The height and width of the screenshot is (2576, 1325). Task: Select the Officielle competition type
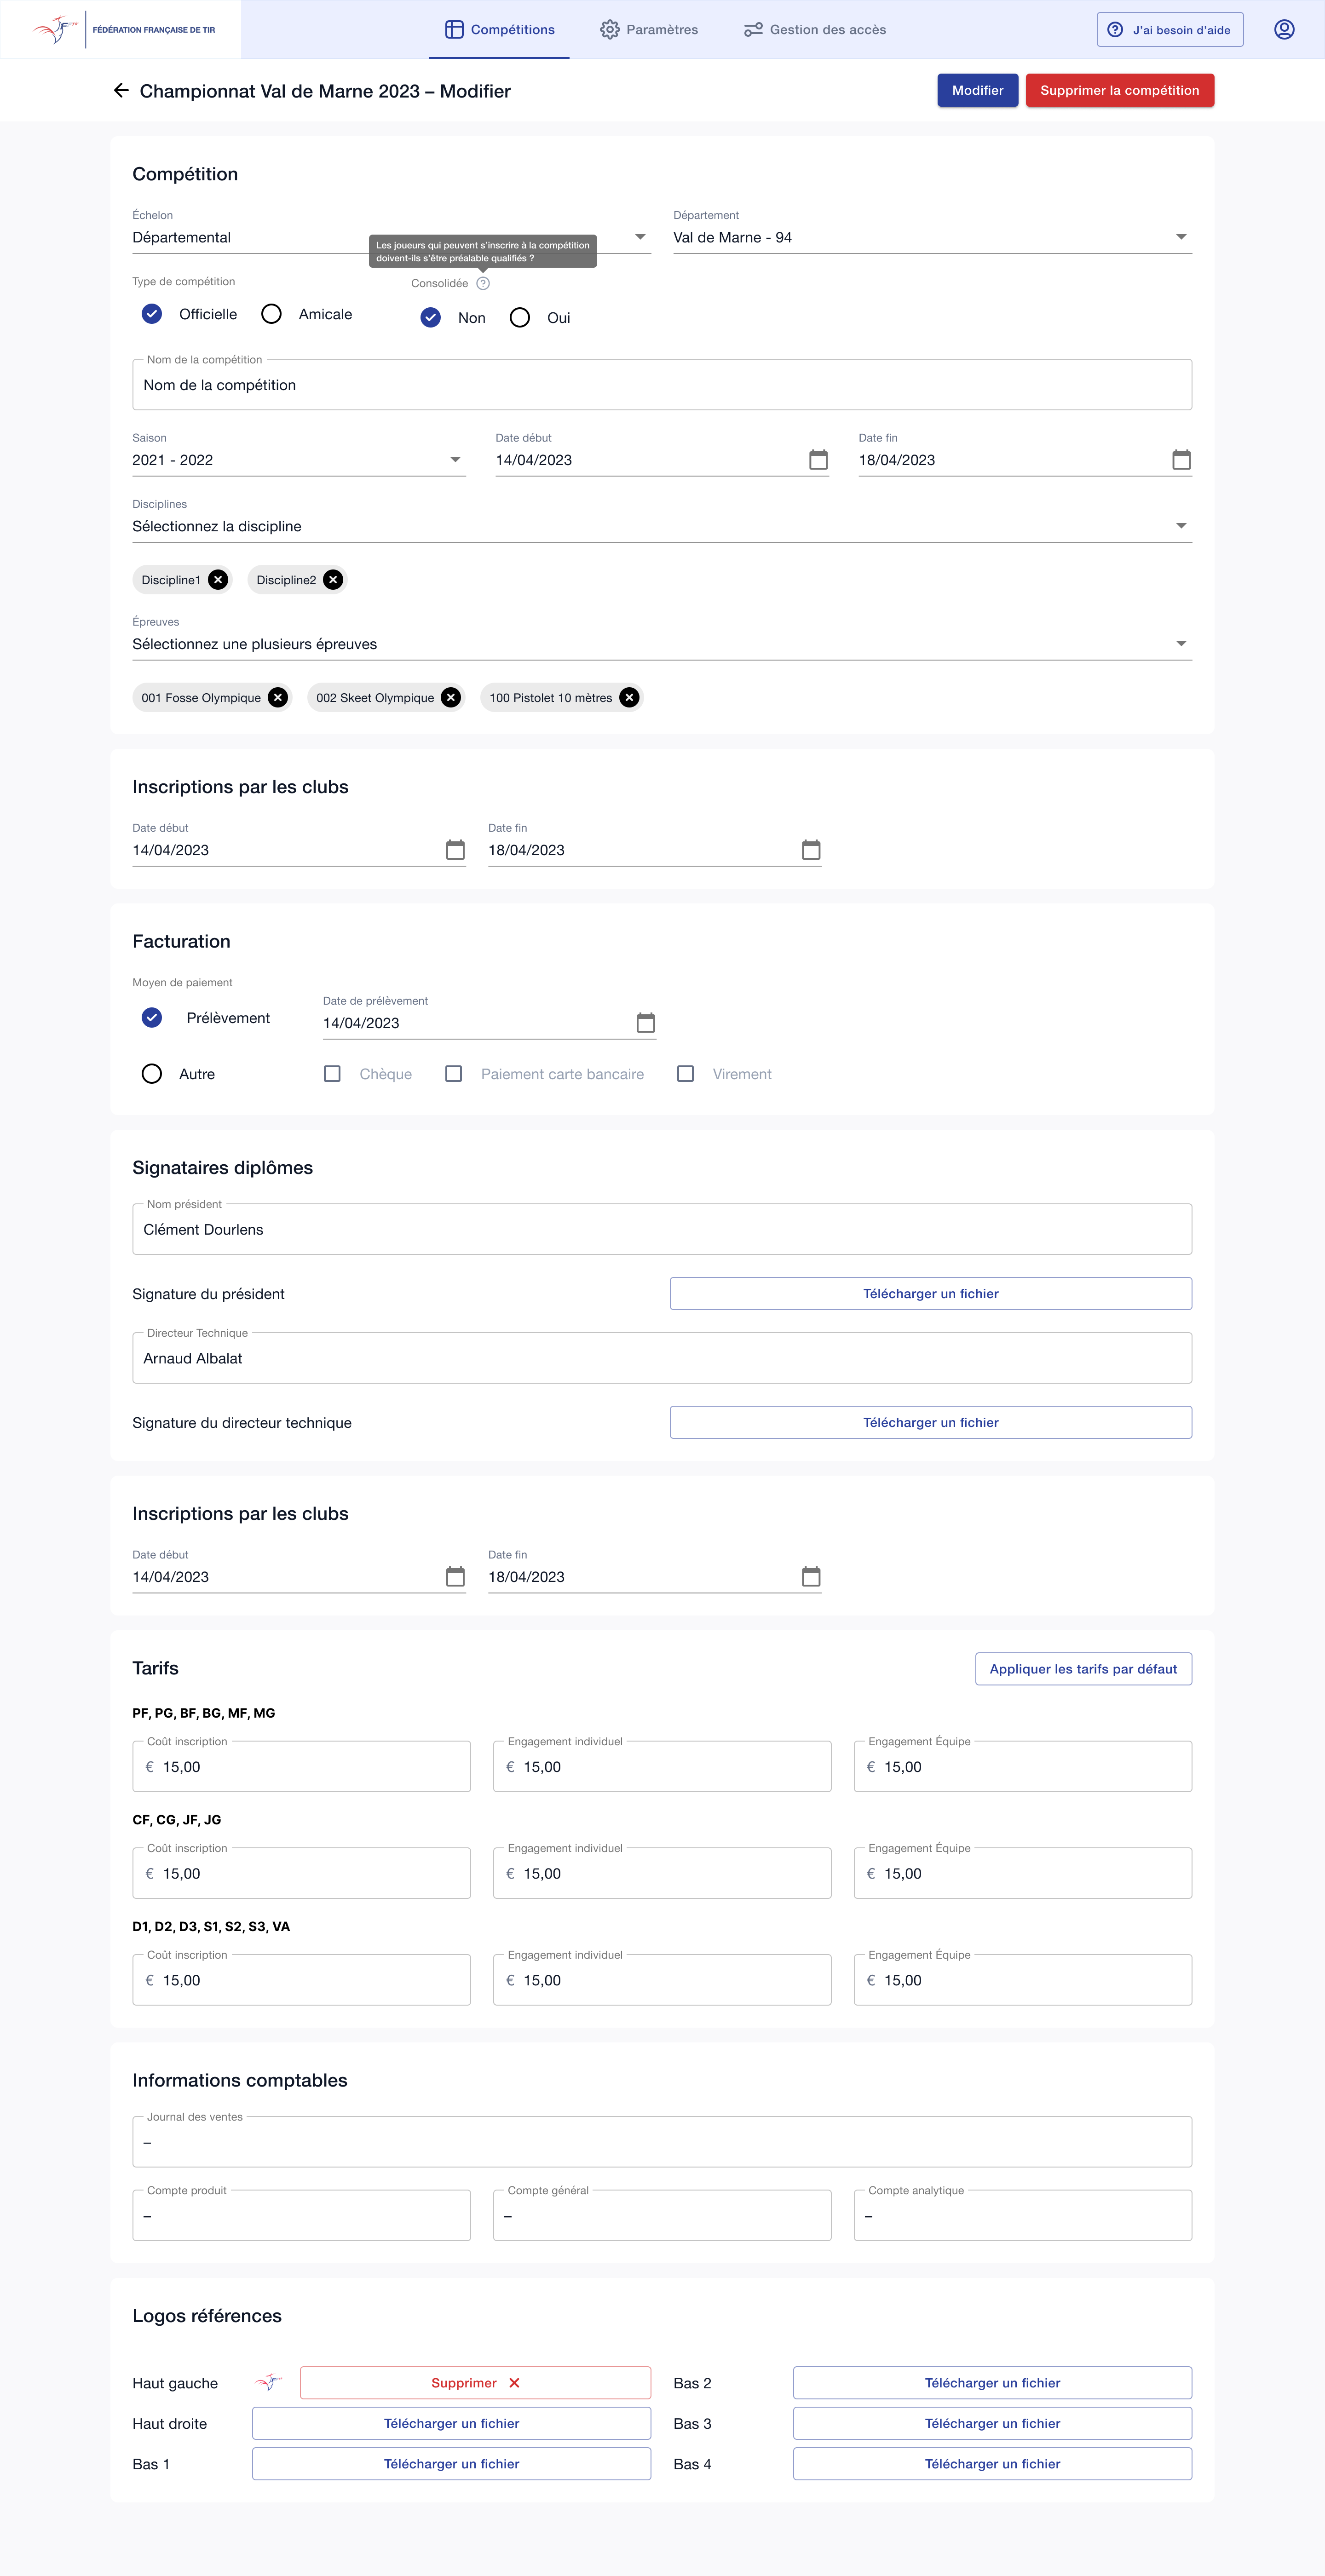point(152,314)
